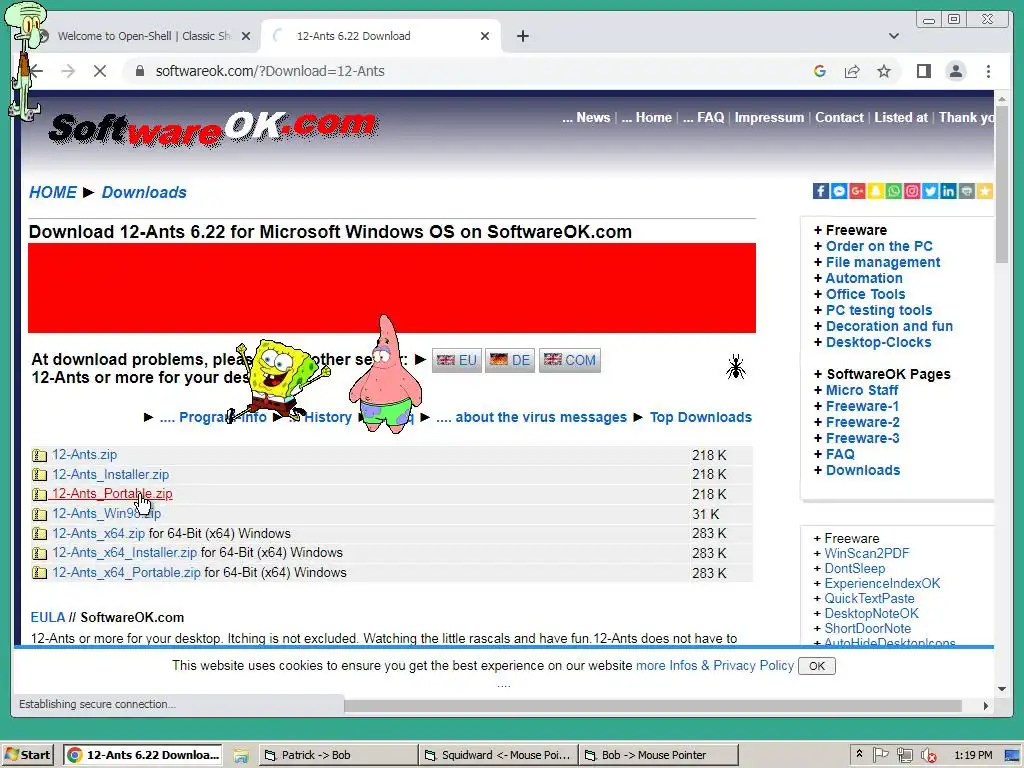This screenshot has height=768, width=1024.
Task: Choose the COM download server button
Action: [x=569, y=360]
